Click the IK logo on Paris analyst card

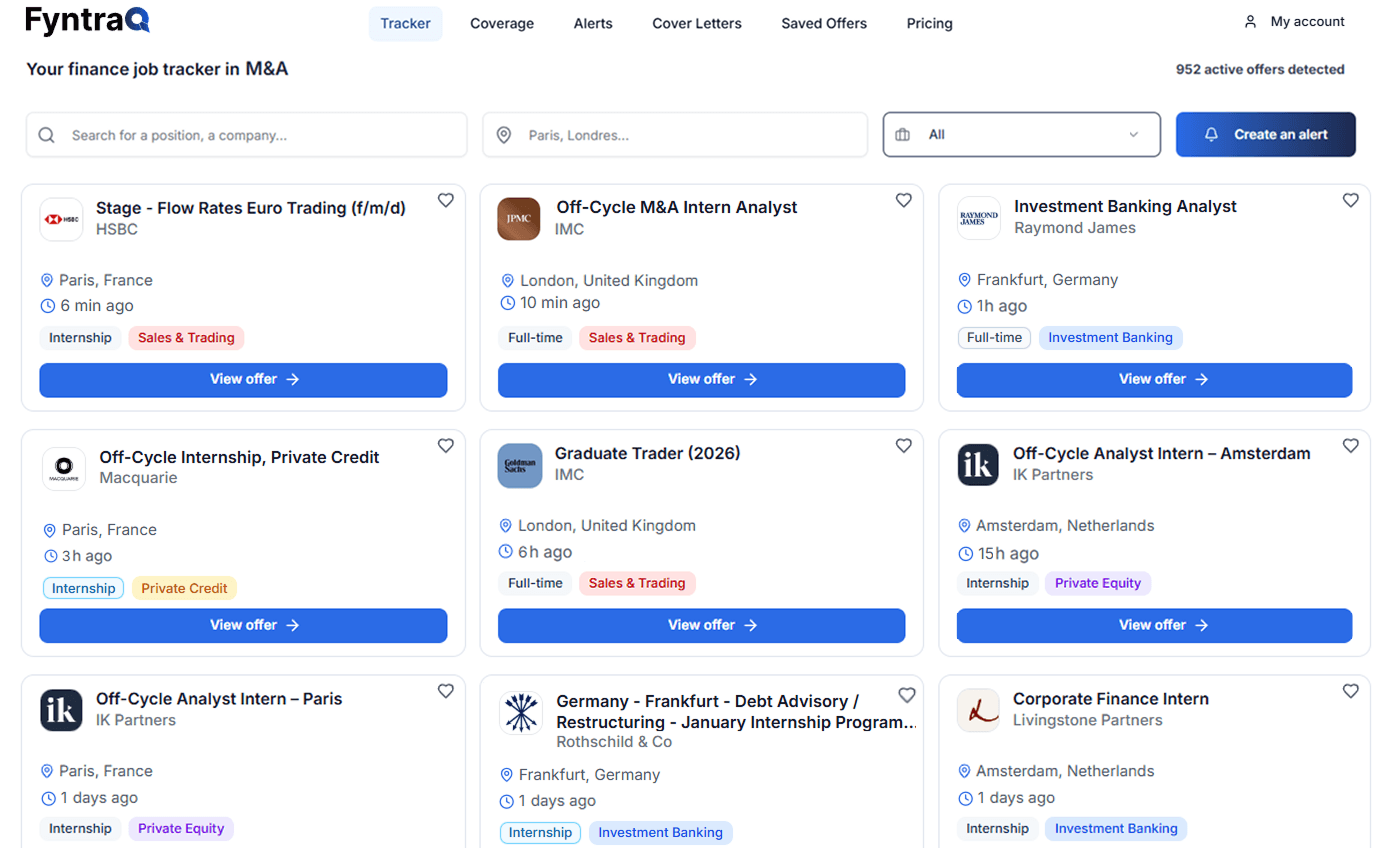click(61, 710)
